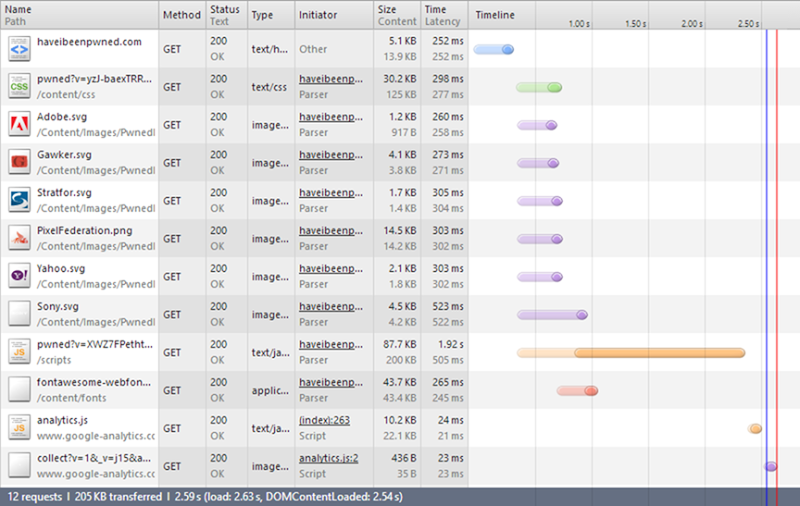Open initiator link in the pwned css row

(x=331, y=79)
